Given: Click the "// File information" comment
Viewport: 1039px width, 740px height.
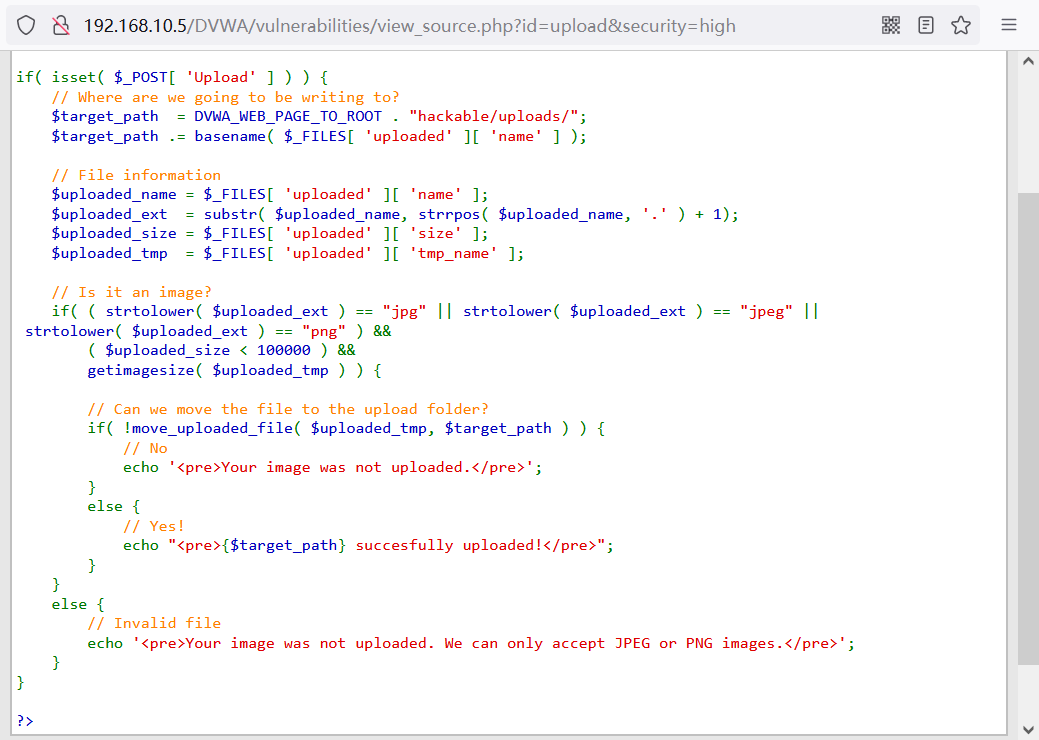Looking at the screenshot, I should coord(136,175).
